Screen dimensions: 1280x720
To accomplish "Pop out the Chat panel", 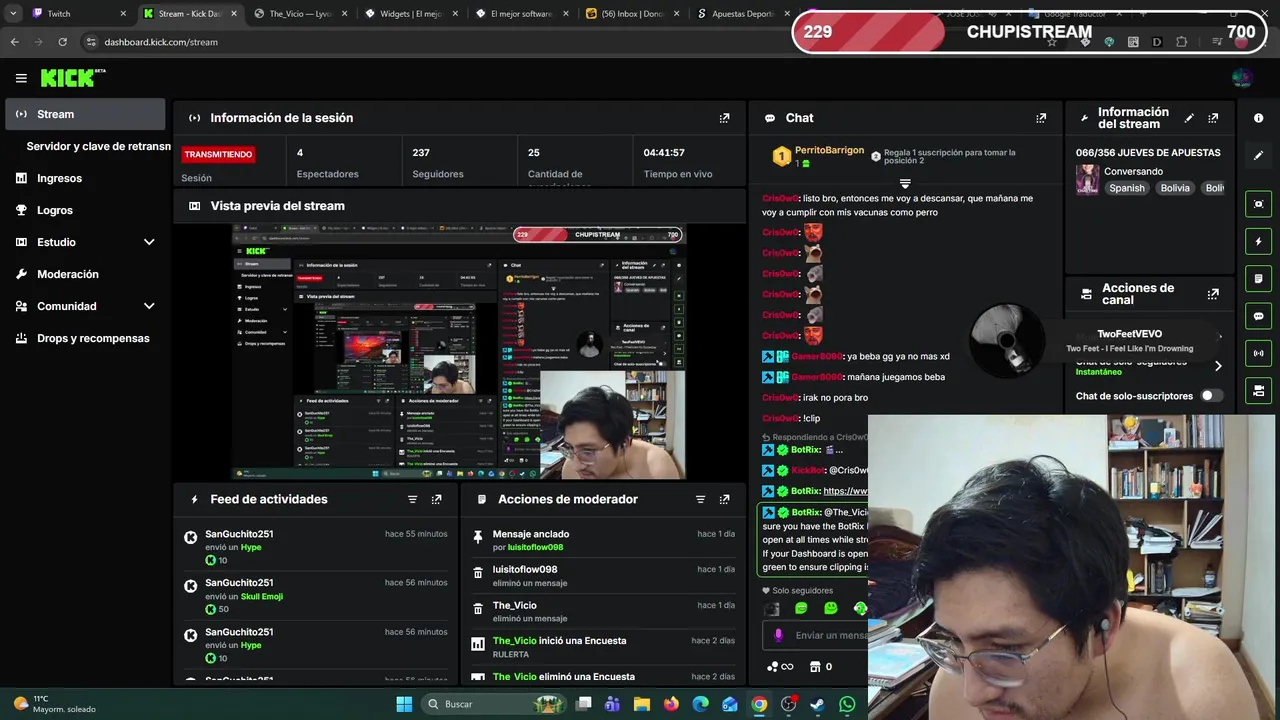I will pyautogui.click(x=1041, y=118).
